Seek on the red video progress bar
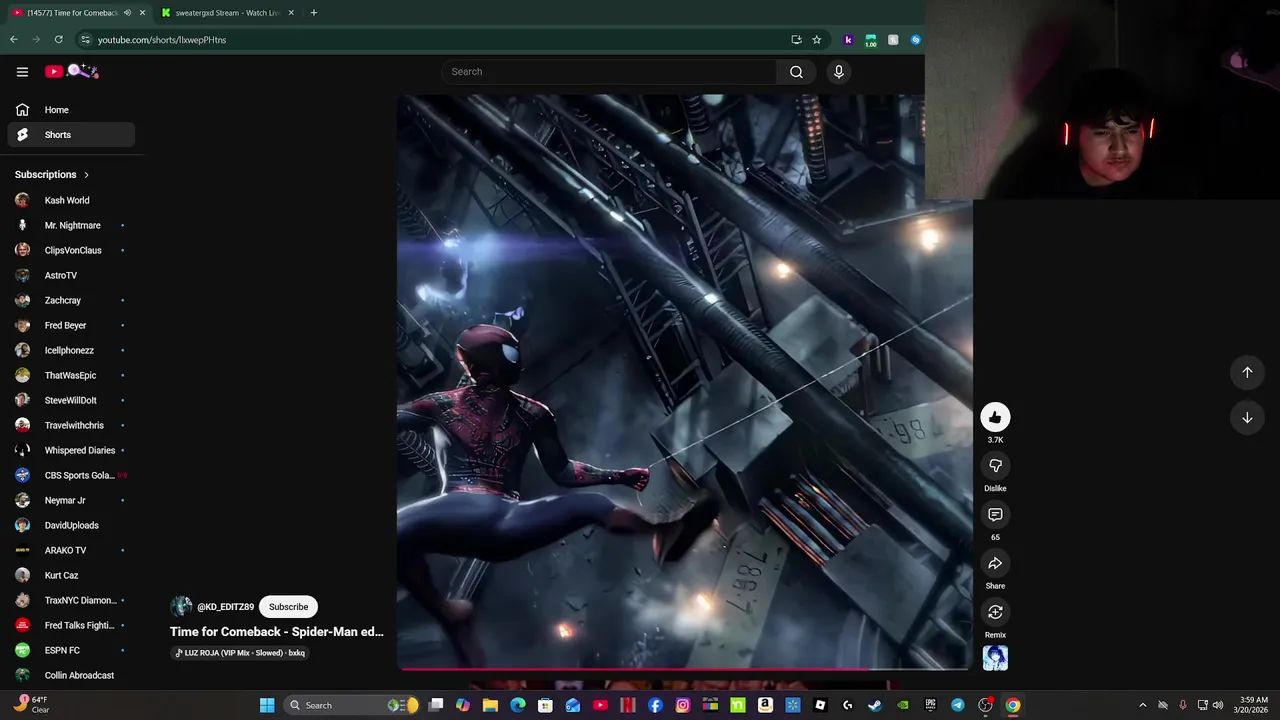 pos(684,668)
